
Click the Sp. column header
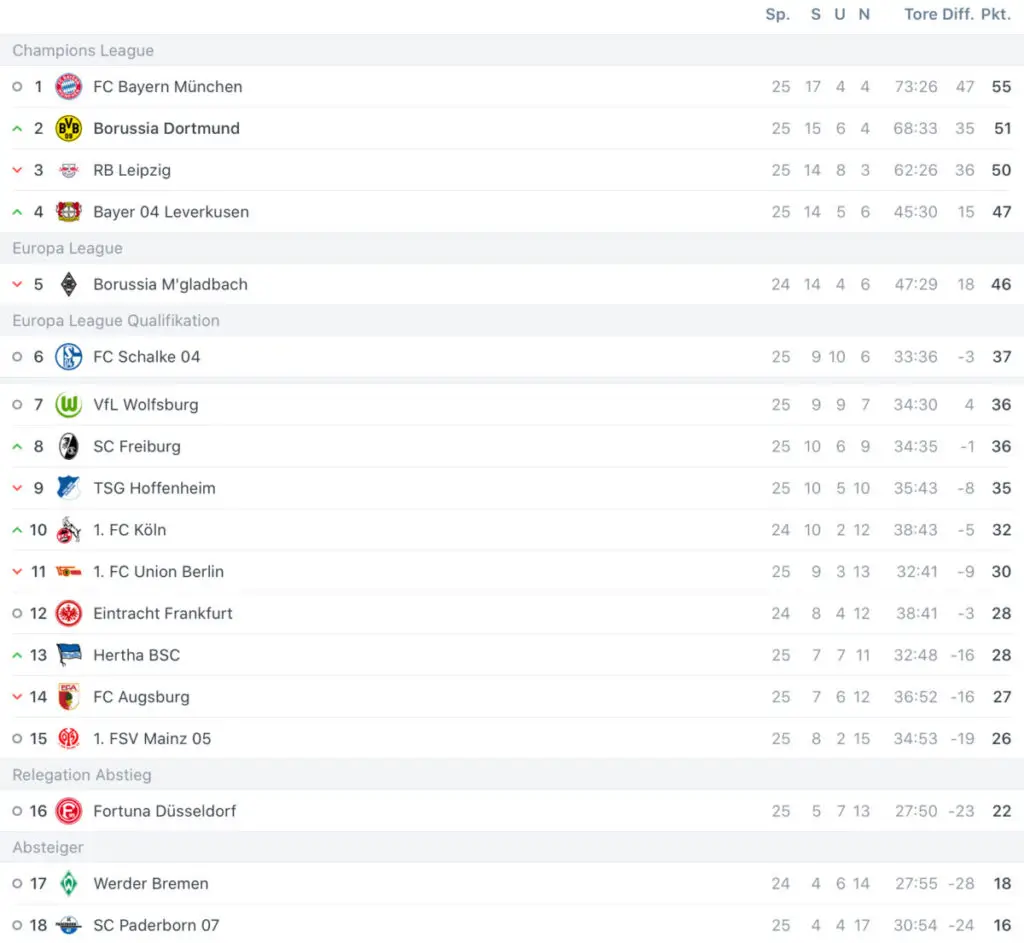(778, 14)
